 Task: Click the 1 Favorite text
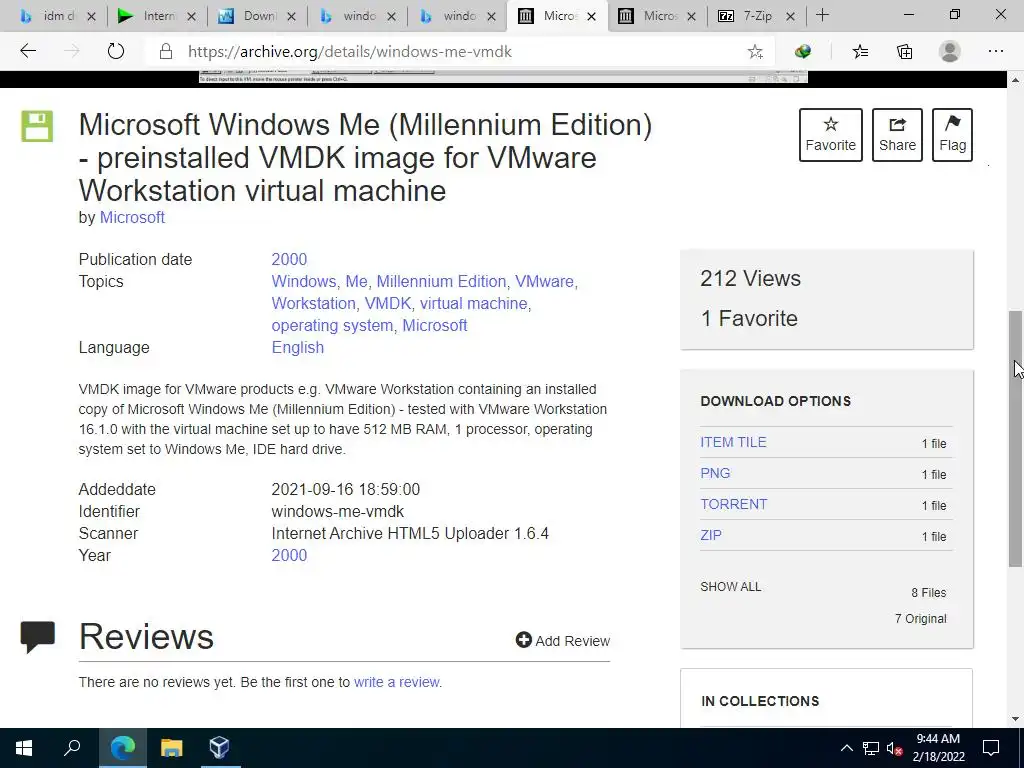[749, 318]
